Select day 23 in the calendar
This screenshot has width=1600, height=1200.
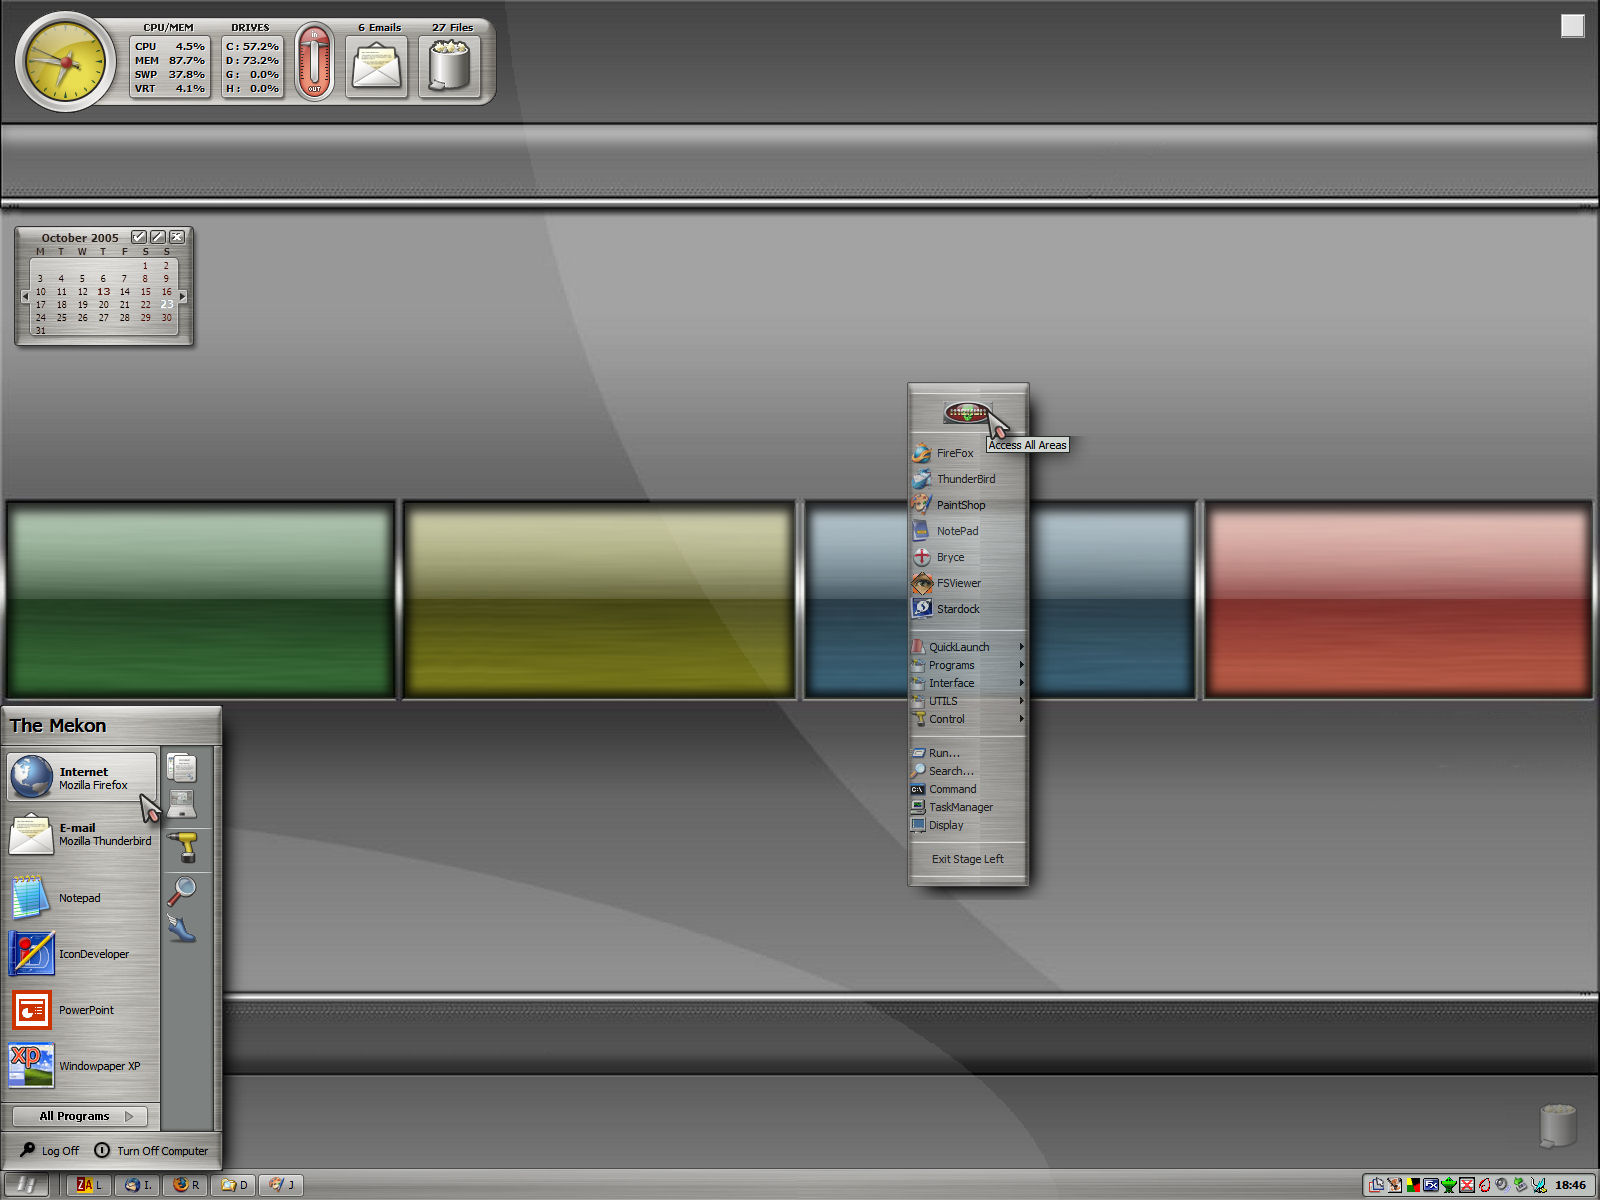coord(166,304)
